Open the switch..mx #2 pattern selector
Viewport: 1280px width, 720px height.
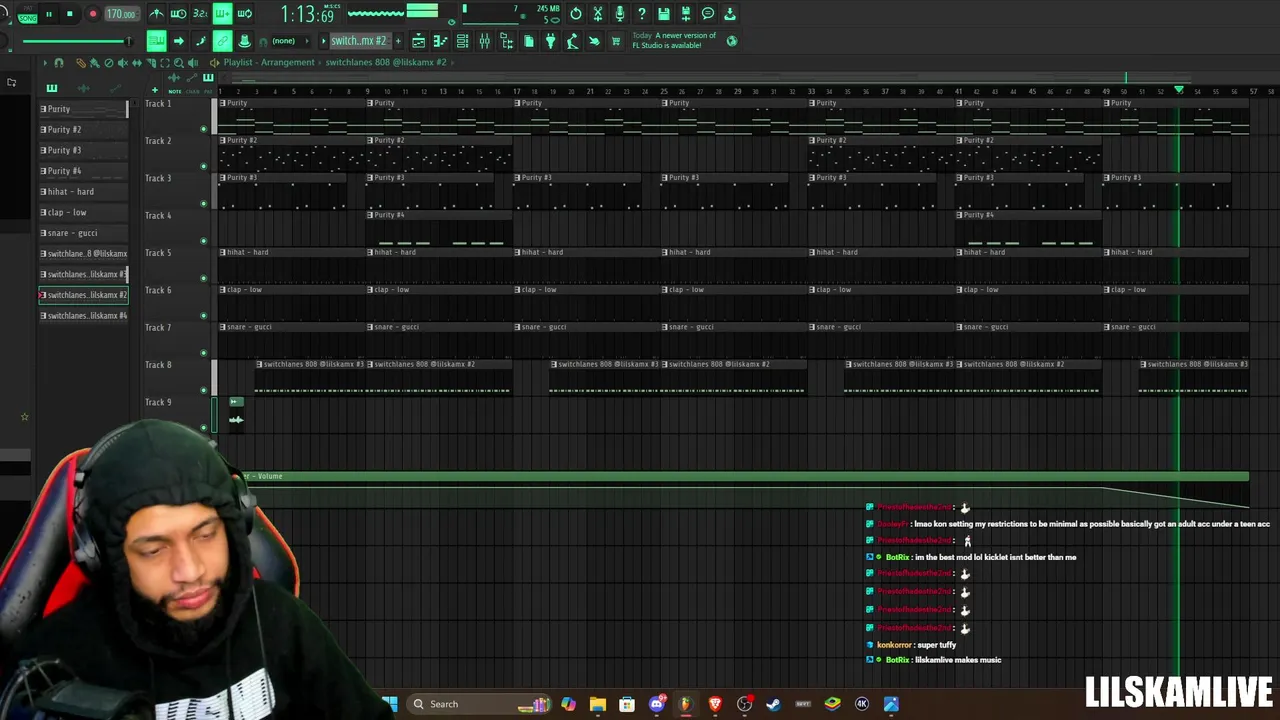point(358,41)
